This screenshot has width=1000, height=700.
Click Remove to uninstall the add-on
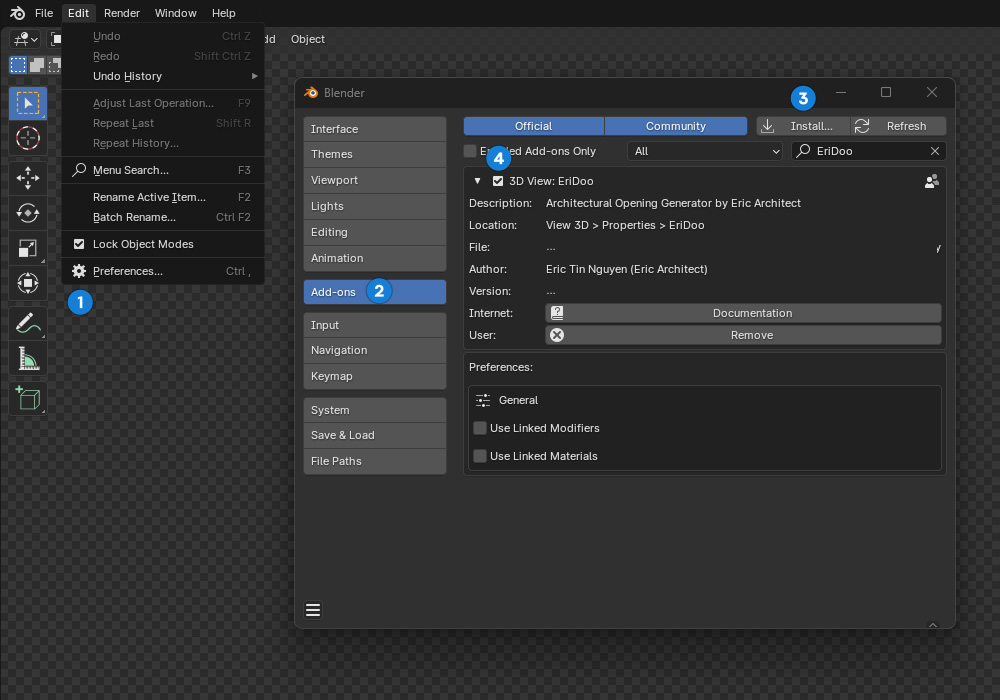coord(743,335)
